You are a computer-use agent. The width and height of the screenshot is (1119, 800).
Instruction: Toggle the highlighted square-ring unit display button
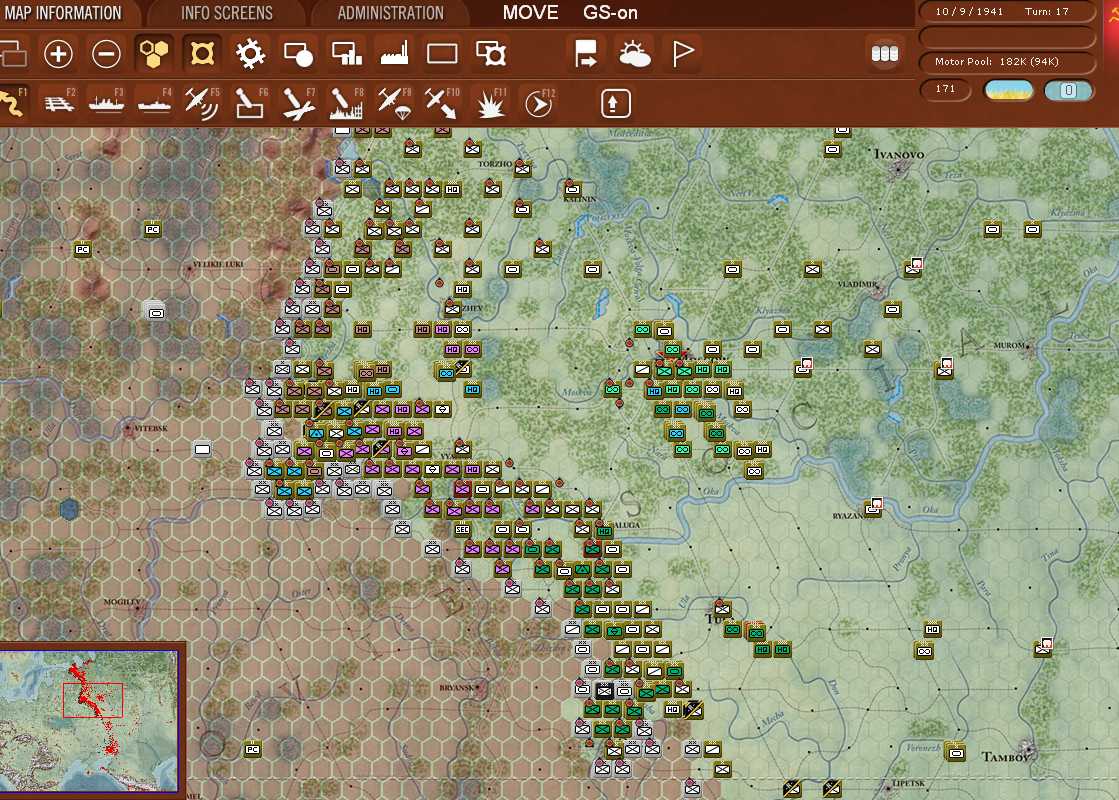202,54
